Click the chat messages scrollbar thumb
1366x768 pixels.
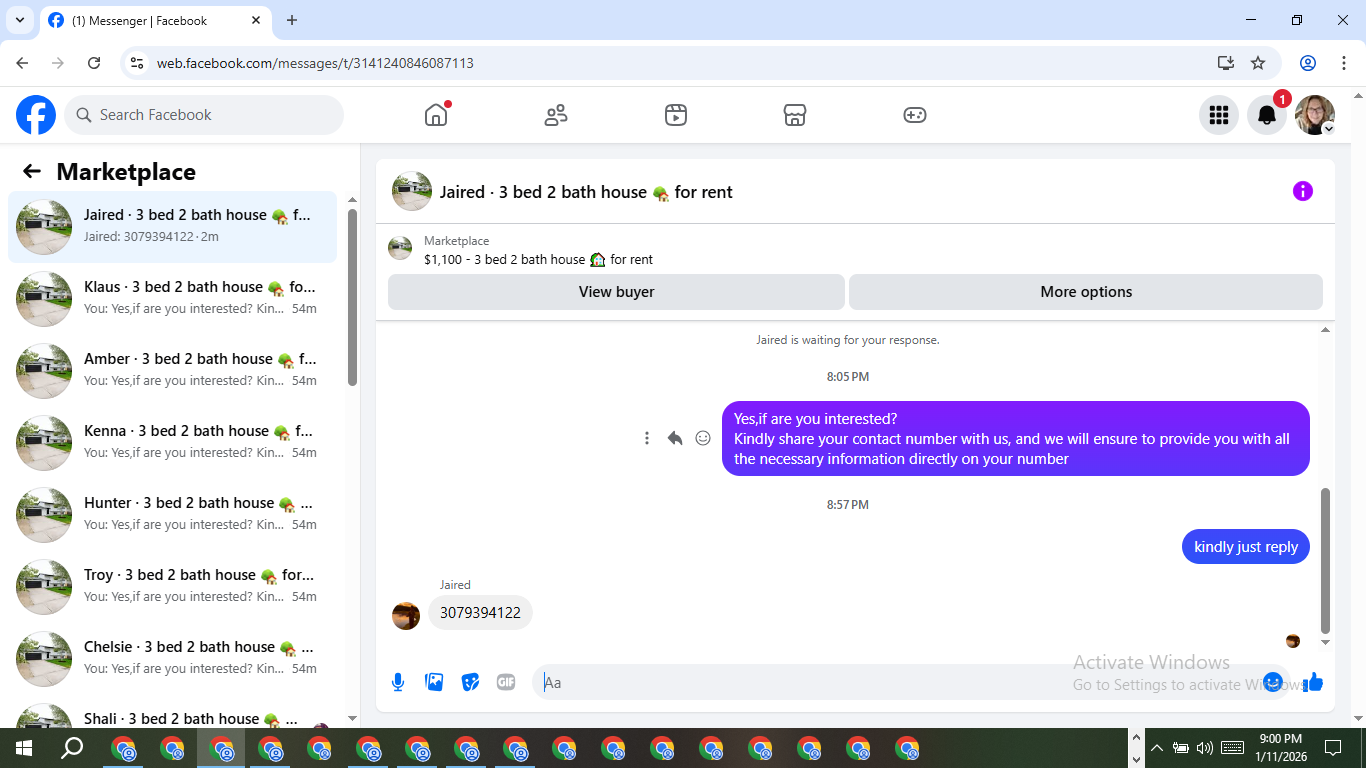tap(1326, 561)
